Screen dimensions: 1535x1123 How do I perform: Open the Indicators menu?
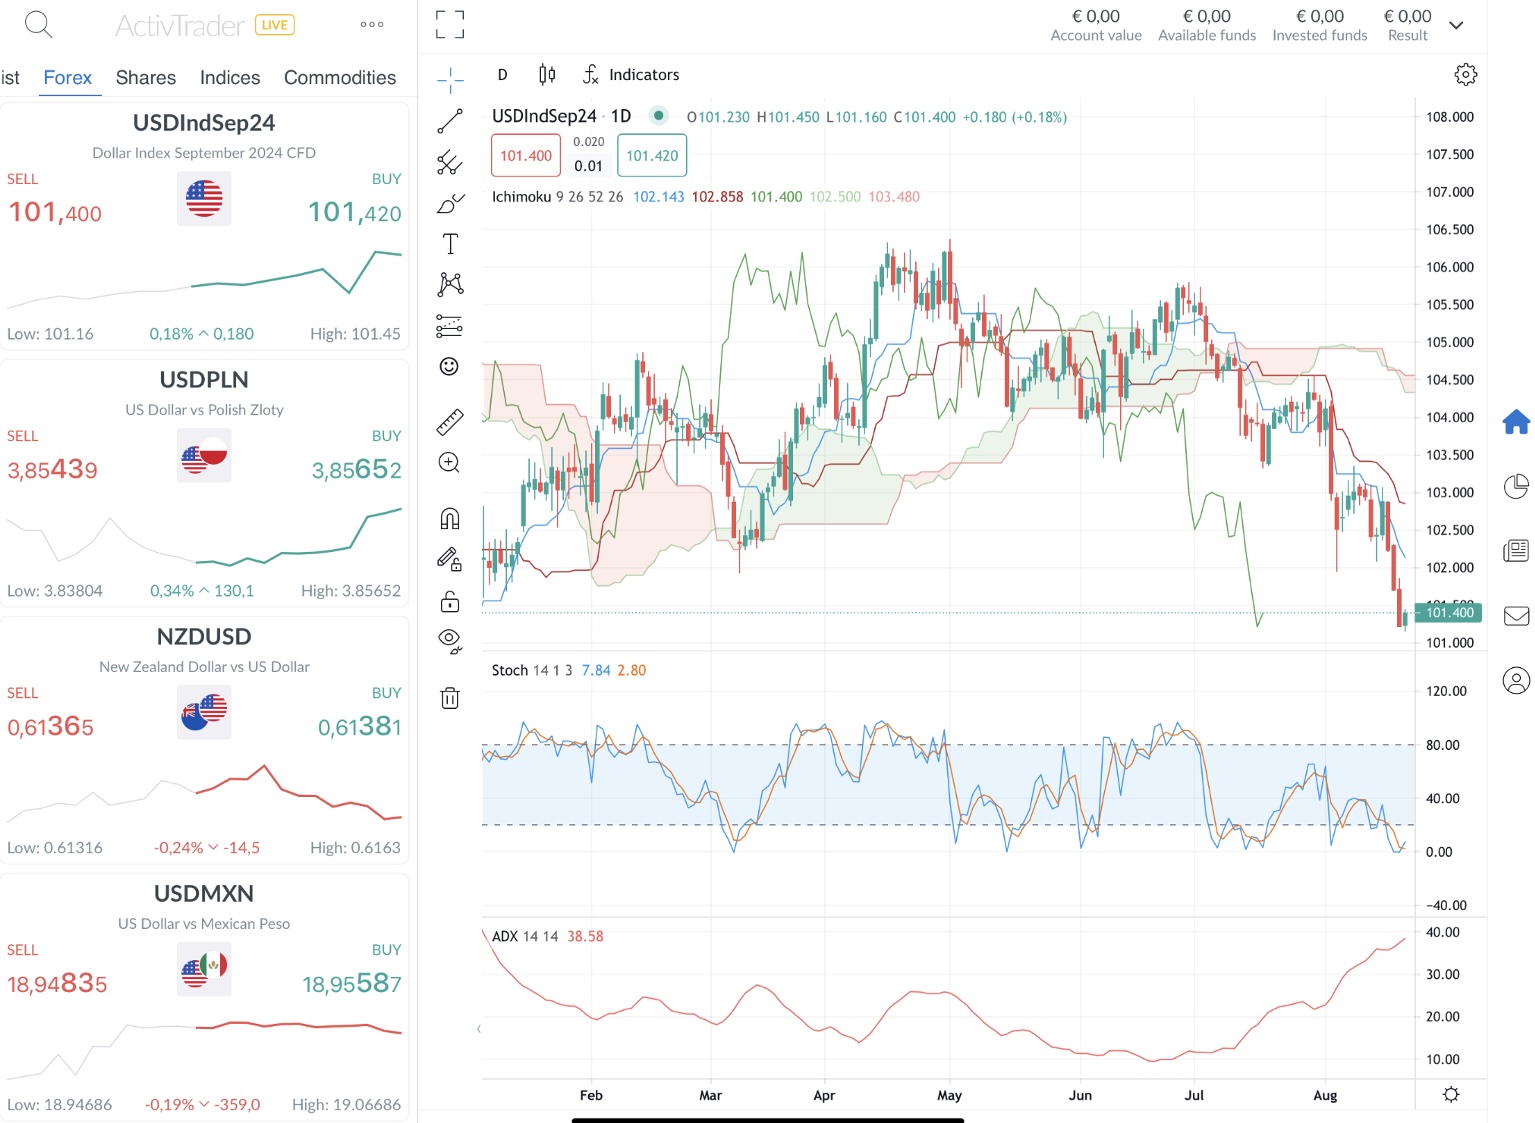[x=644, y=74]
